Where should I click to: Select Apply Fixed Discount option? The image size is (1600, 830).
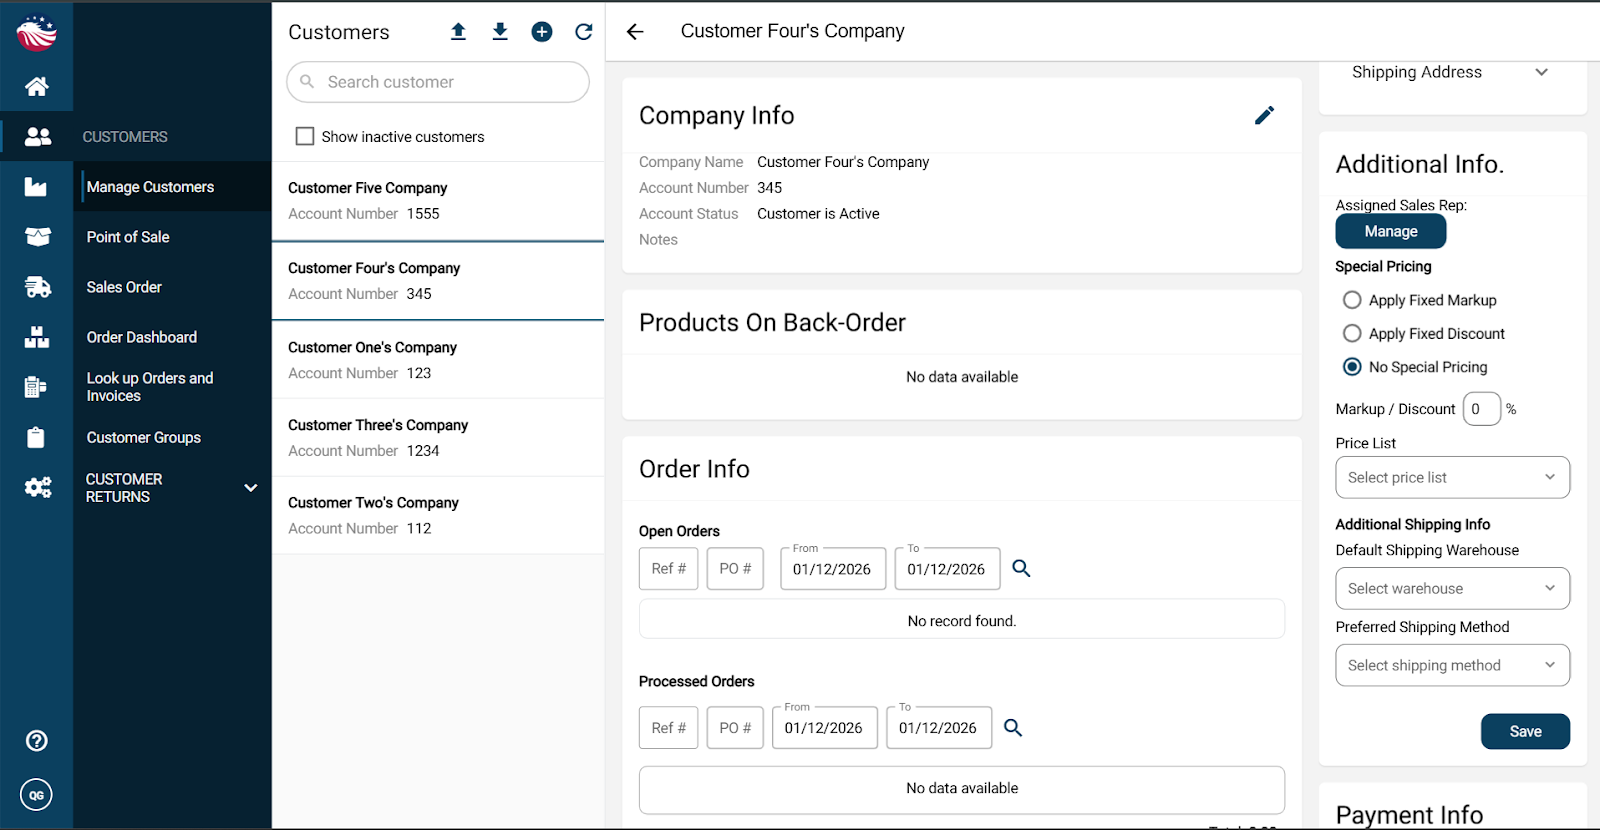pyautogui.click(x=1352, y=334)
